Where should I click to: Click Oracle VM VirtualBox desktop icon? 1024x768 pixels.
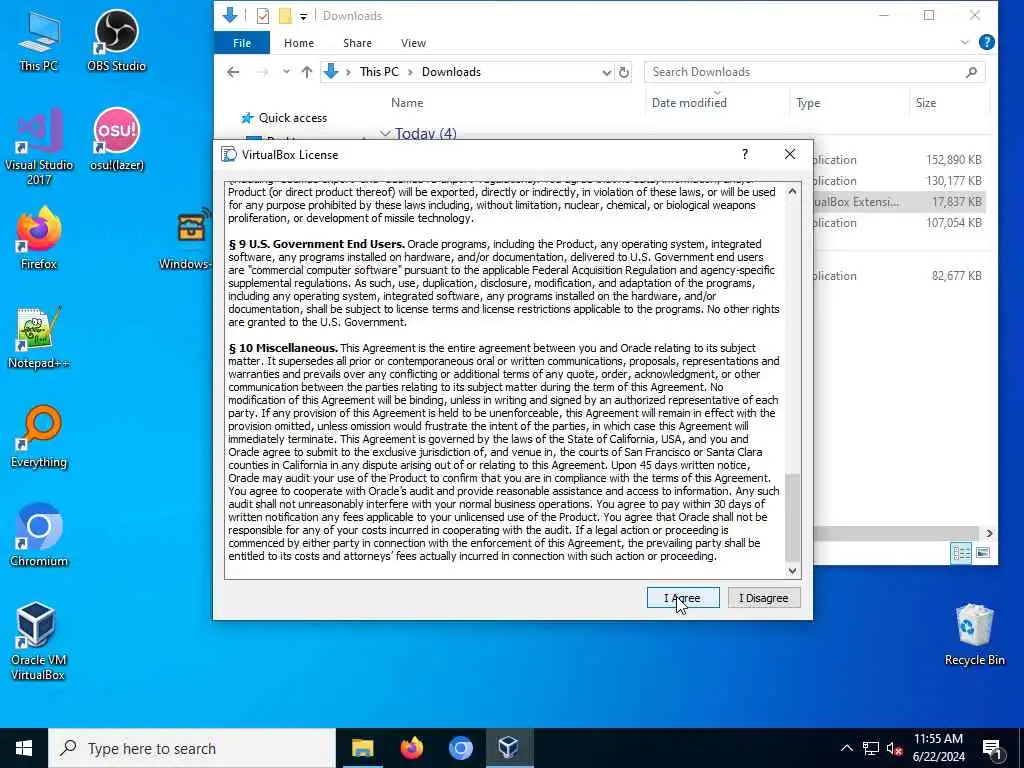(37, 642)
